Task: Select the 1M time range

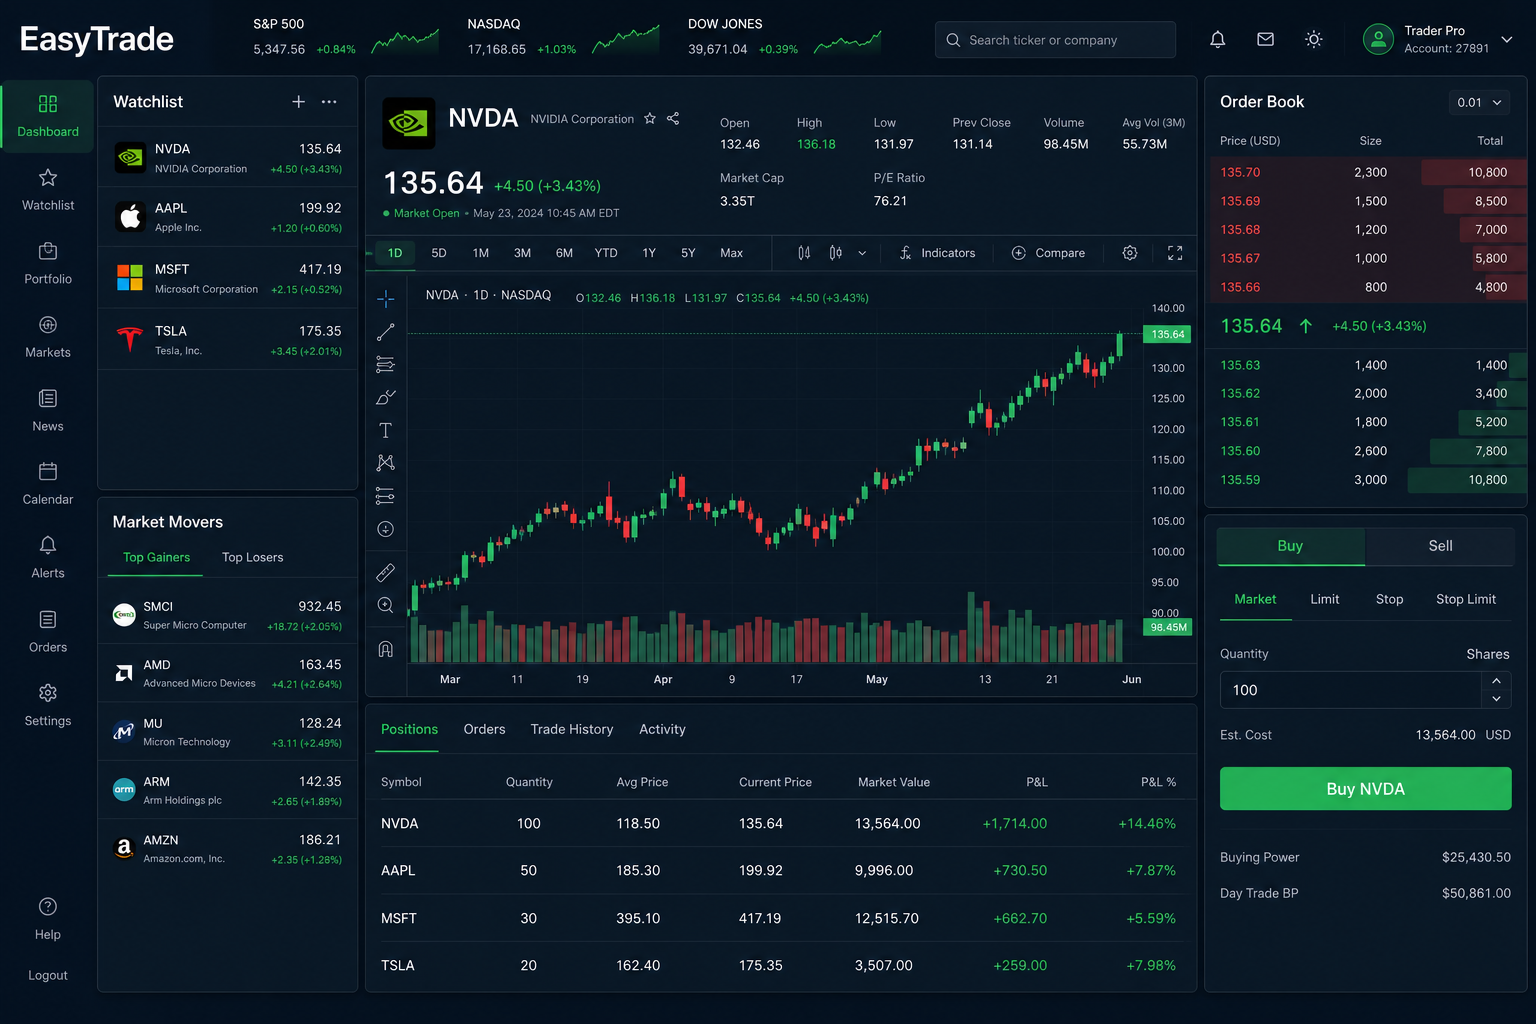Action: point(481,253)
